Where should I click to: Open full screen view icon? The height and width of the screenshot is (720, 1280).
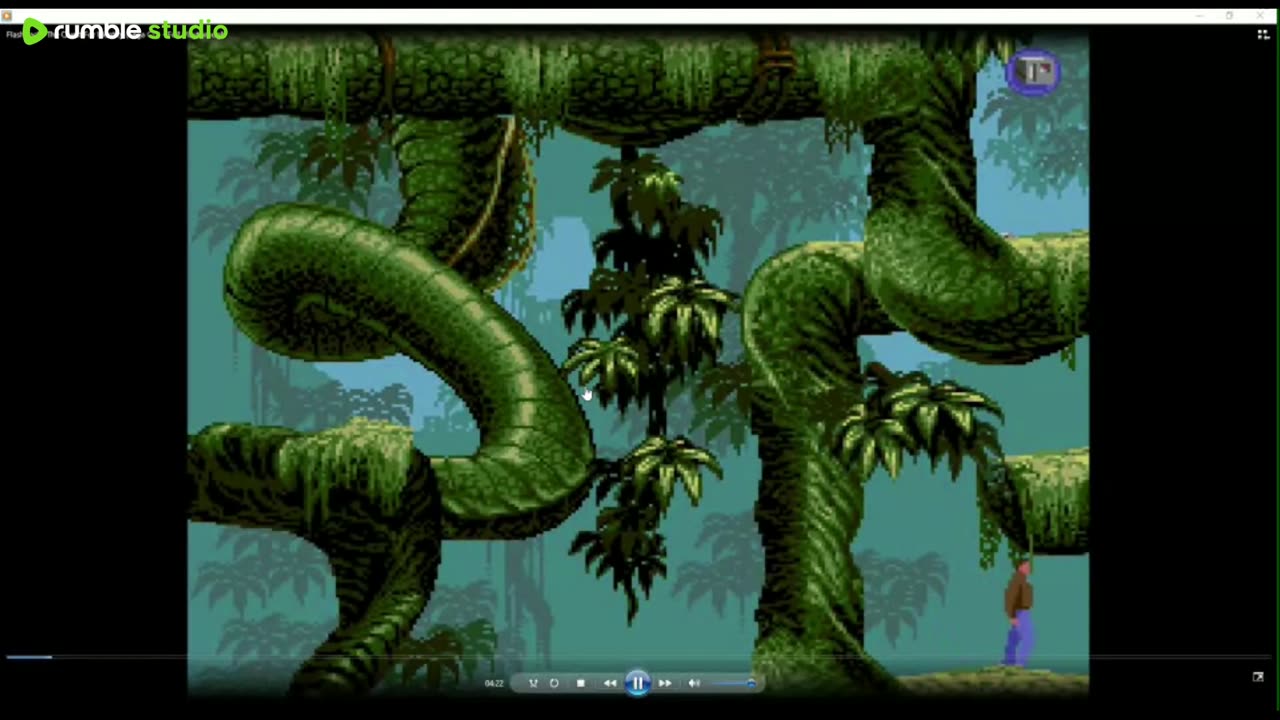pyautogui.click(x=1258, y=677)
